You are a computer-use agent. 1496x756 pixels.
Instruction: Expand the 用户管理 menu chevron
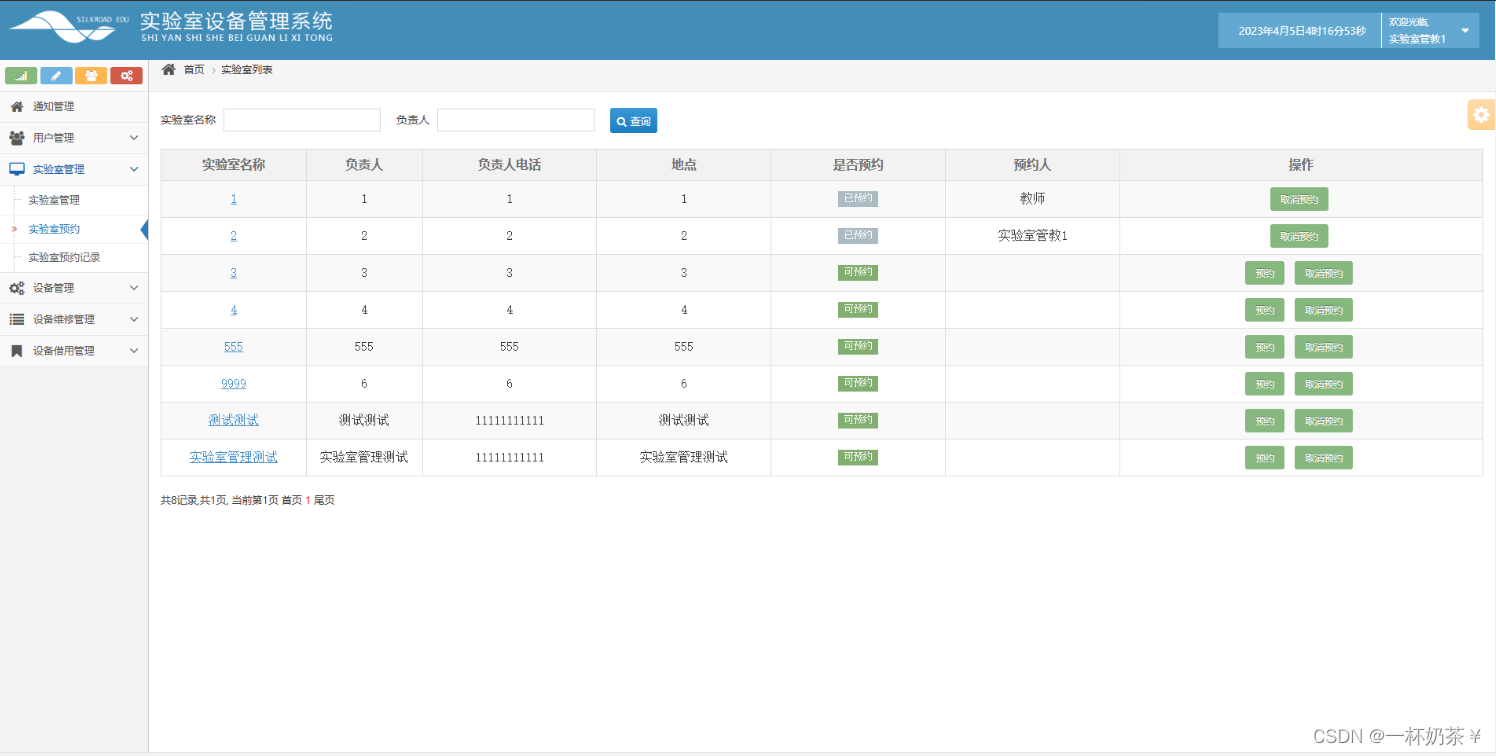coord(134,138)
